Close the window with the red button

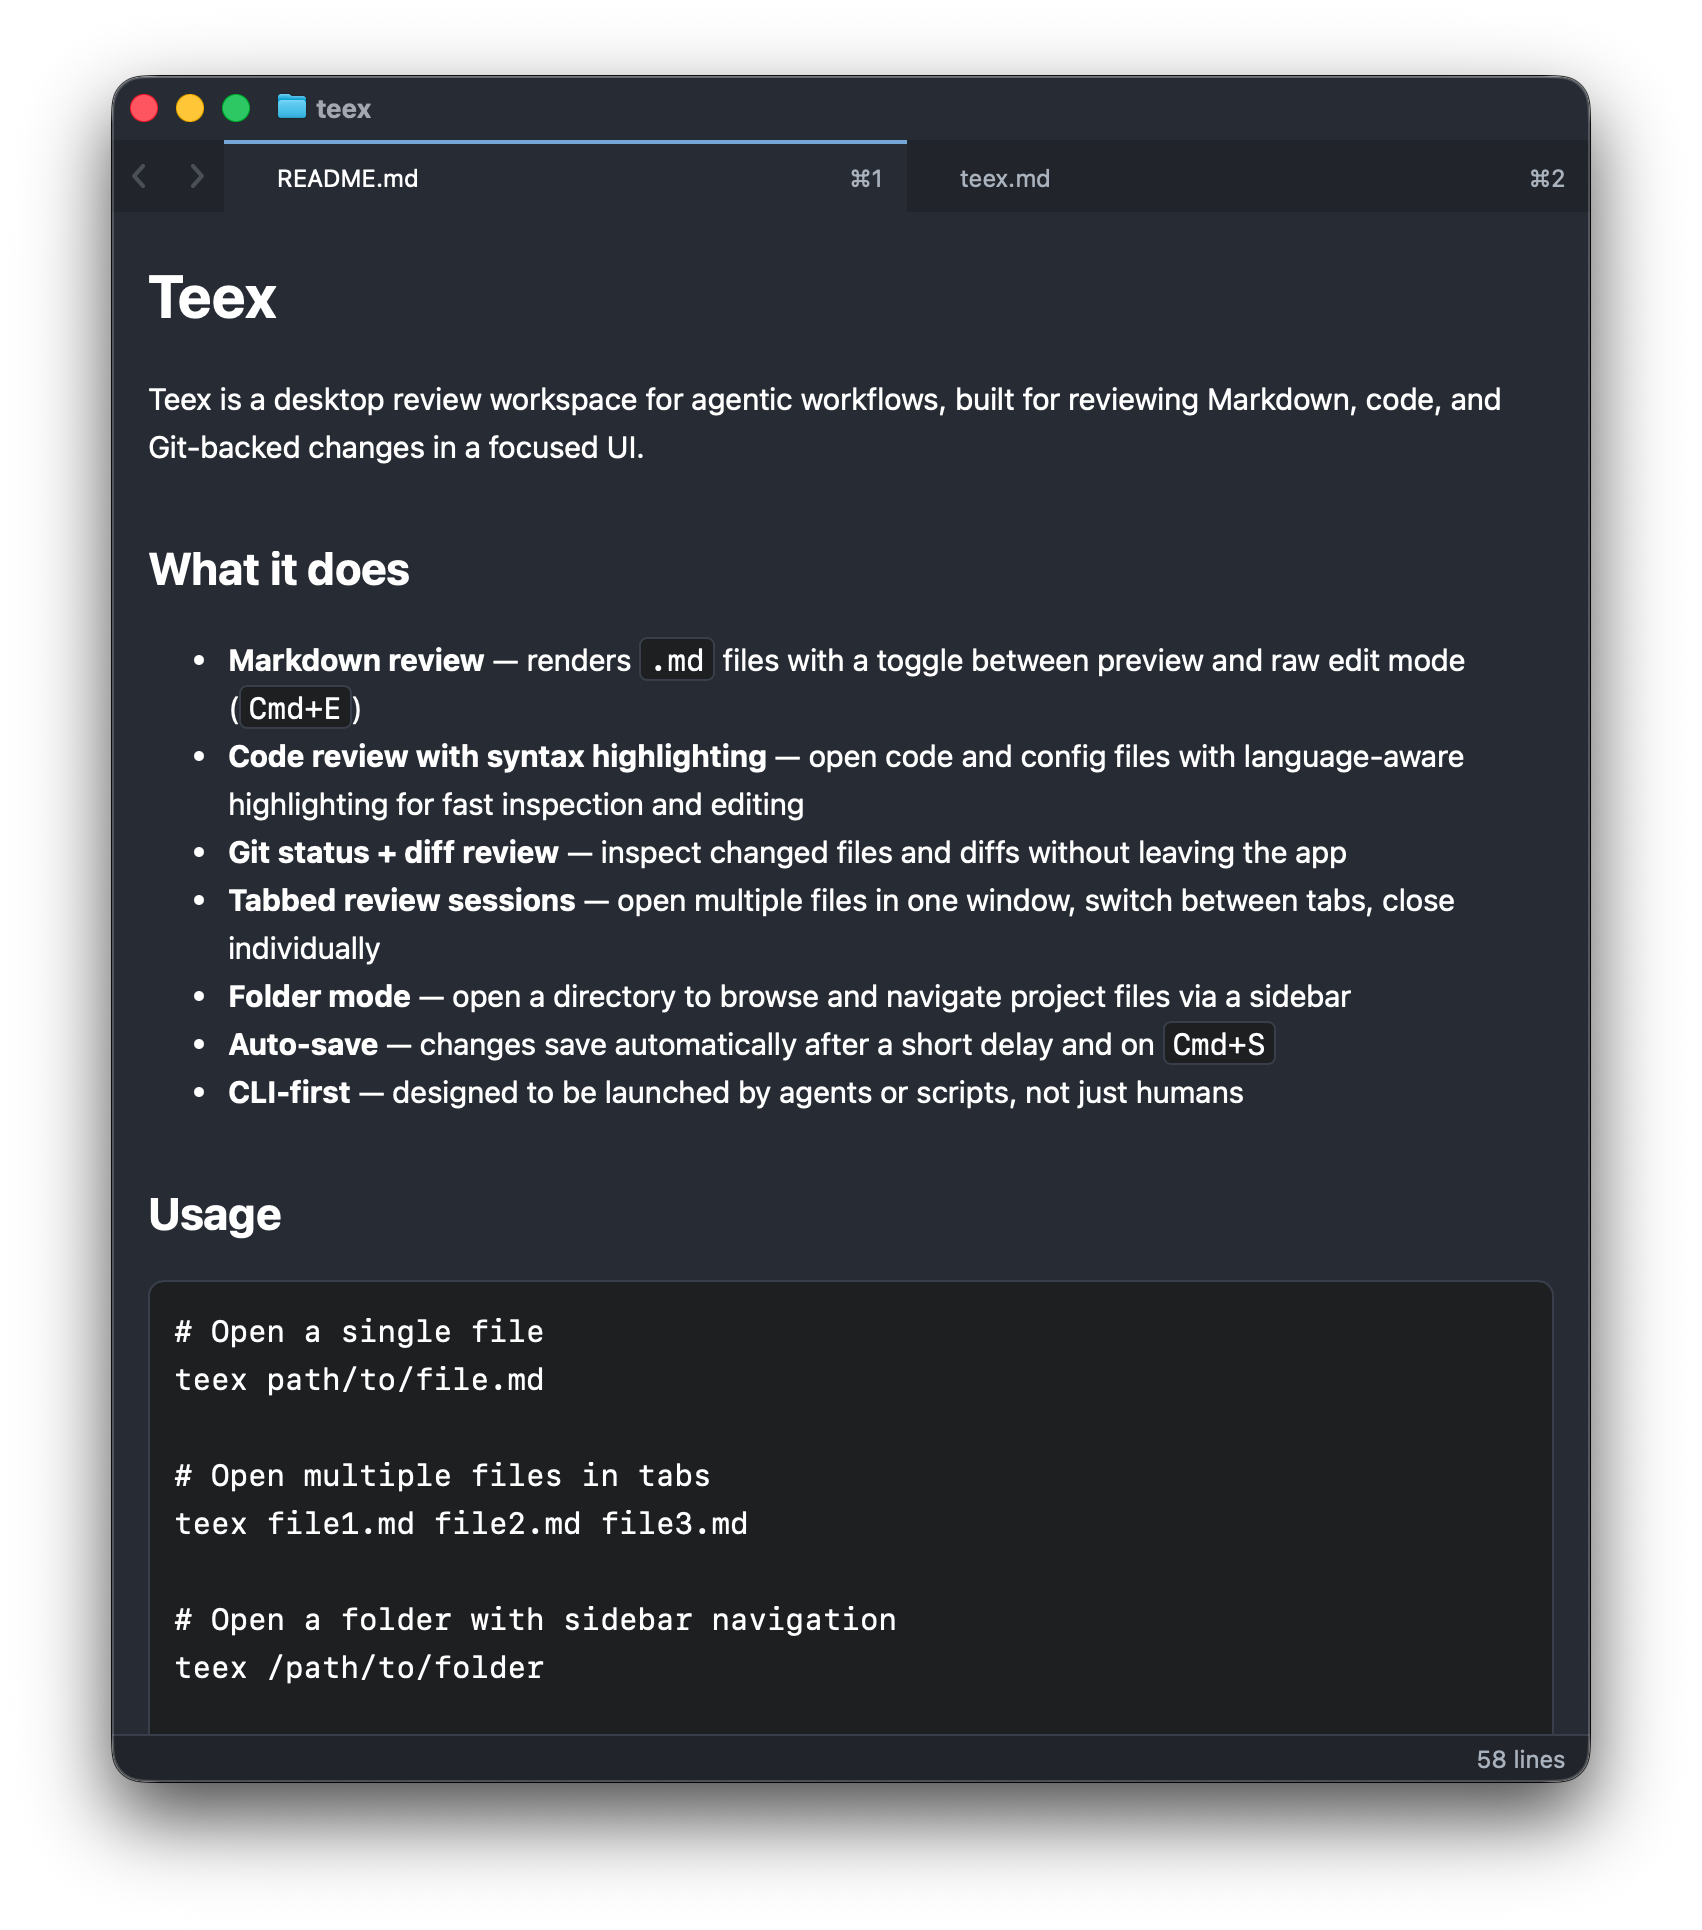(x=145, y=108)
